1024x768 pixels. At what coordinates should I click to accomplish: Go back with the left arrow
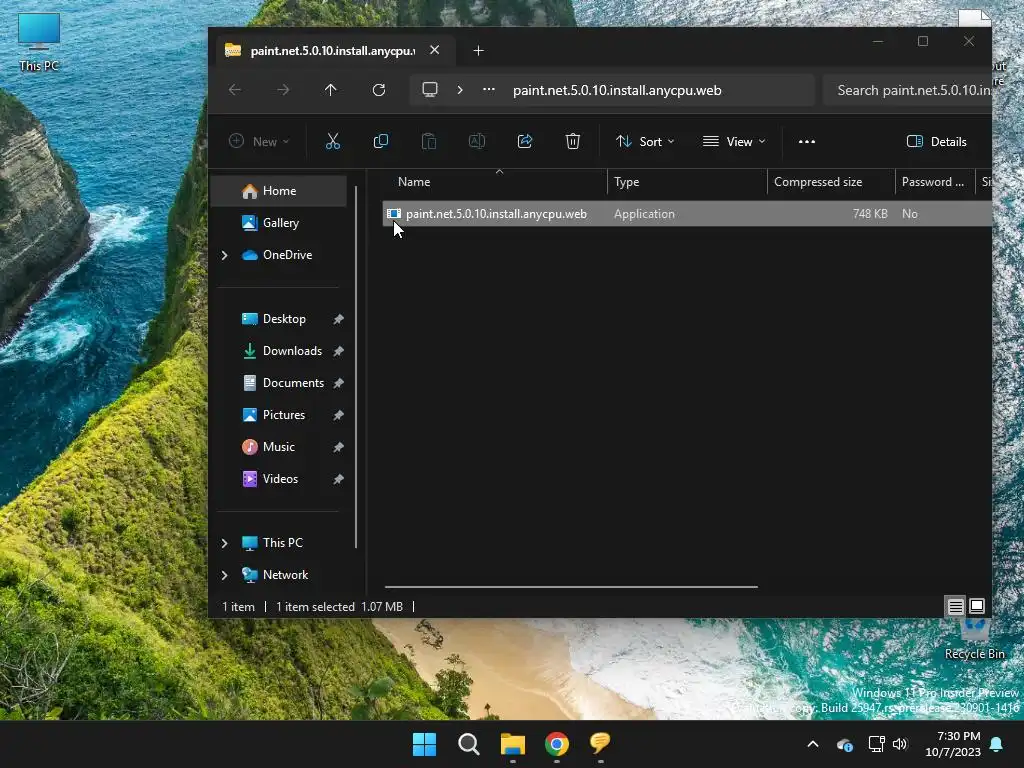[235, 90]
